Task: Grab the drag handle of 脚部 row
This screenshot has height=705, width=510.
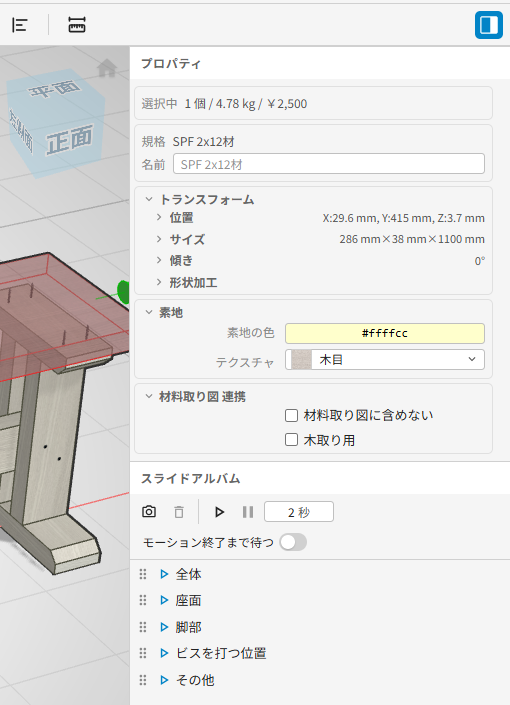Action: click(x=143, y=627)
